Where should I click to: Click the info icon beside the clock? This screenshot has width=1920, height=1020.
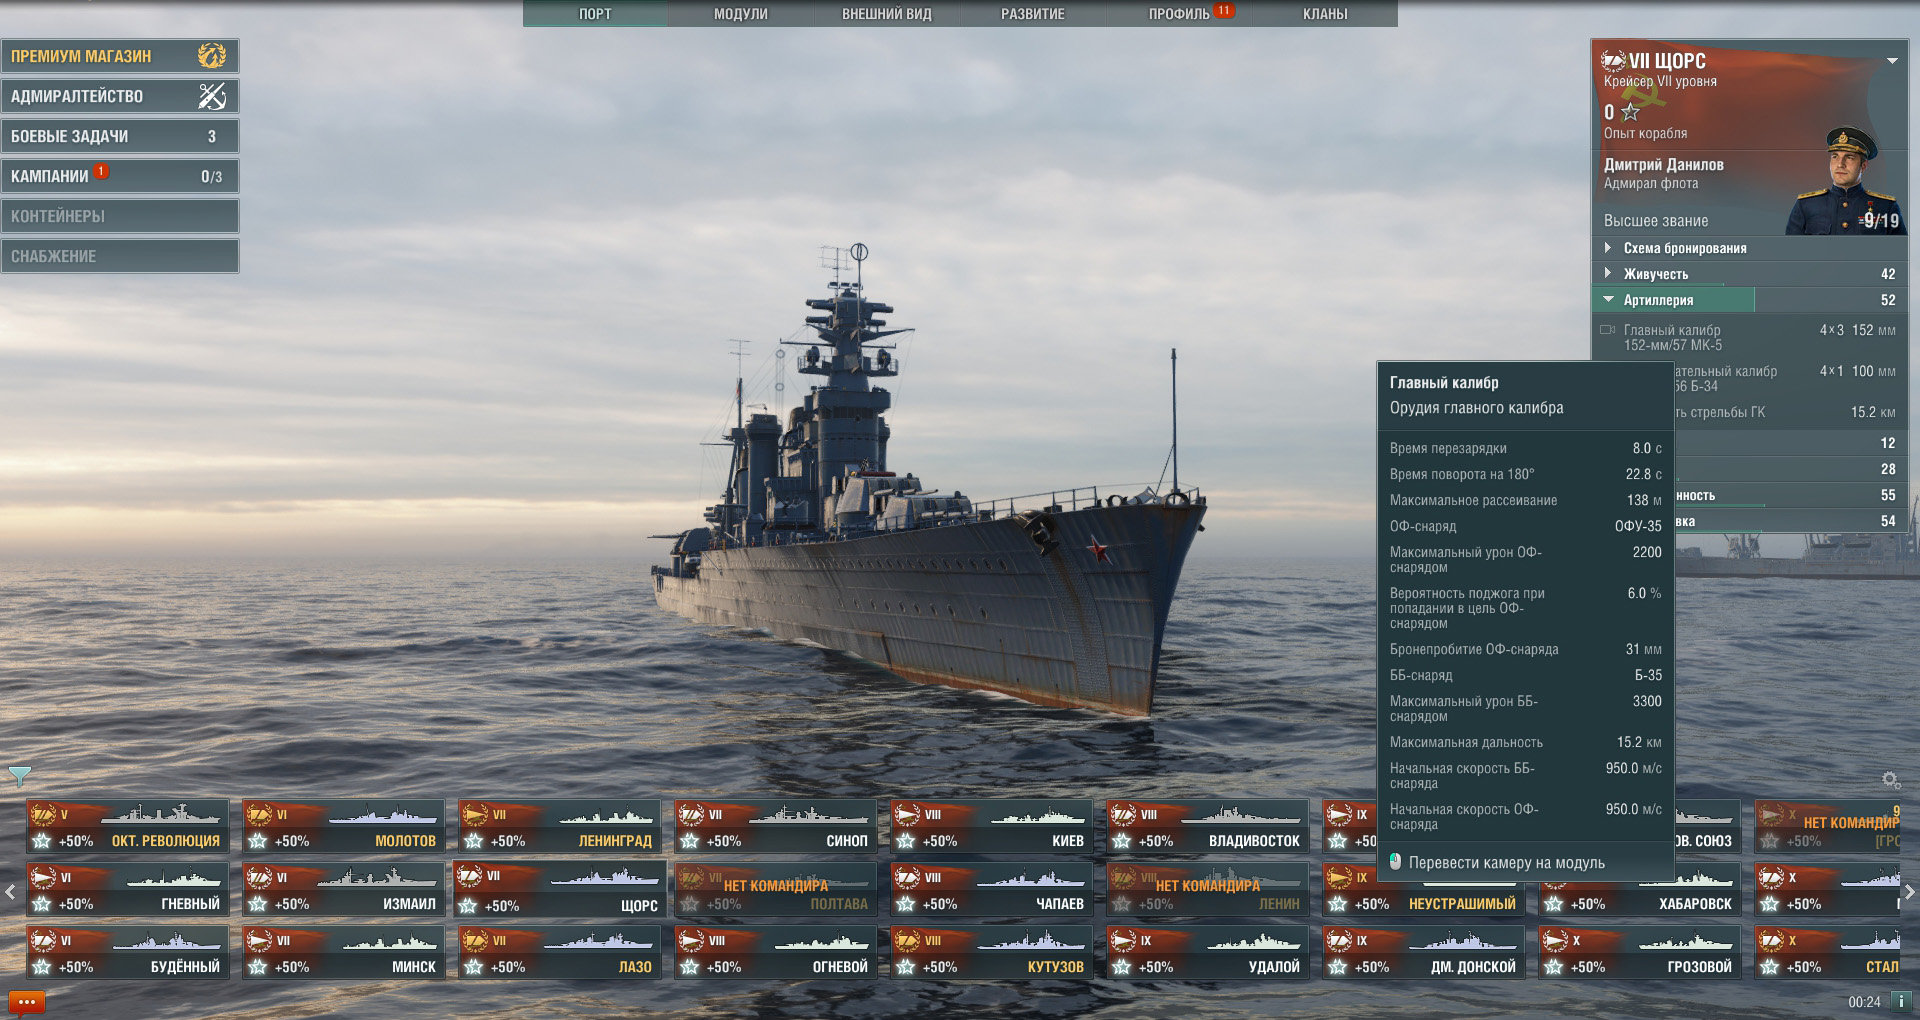click(1900, 1001)
